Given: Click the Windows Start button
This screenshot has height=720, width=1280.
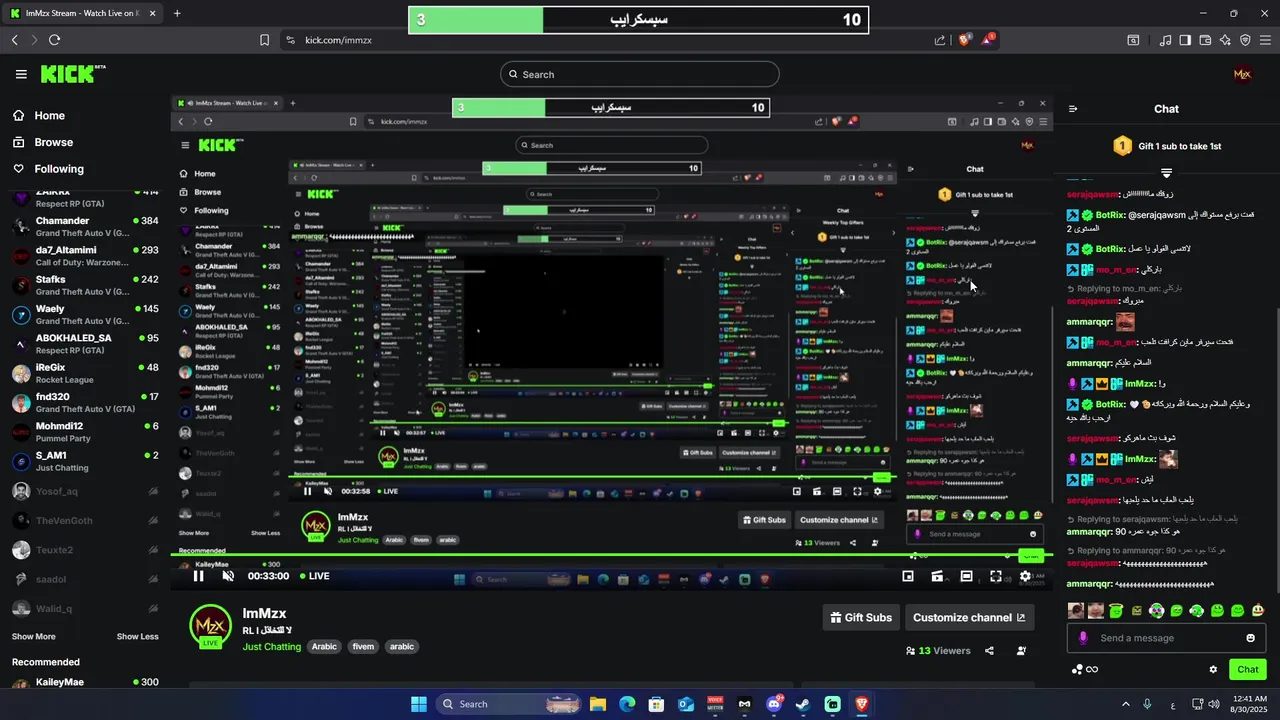Looking at the screenshot, I should pos(419,704).
